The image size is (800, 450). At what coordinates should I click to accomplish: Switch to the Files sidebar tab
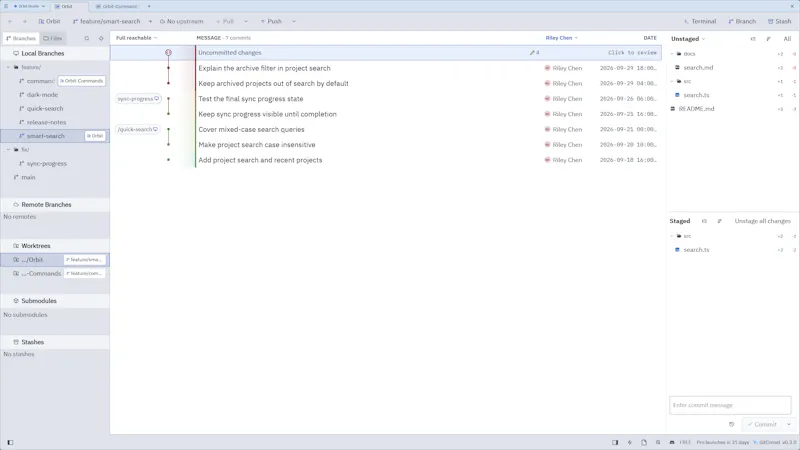[x=53, y=38]
